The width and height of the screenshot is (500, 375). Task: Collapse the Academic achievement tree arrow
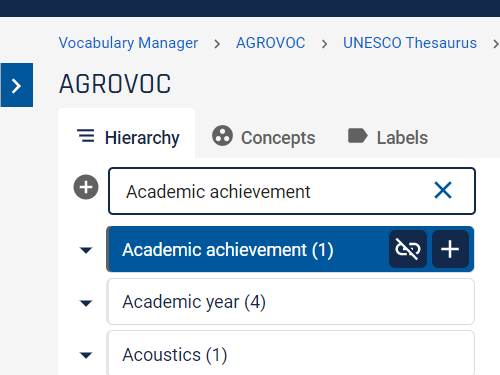point(86,250)
